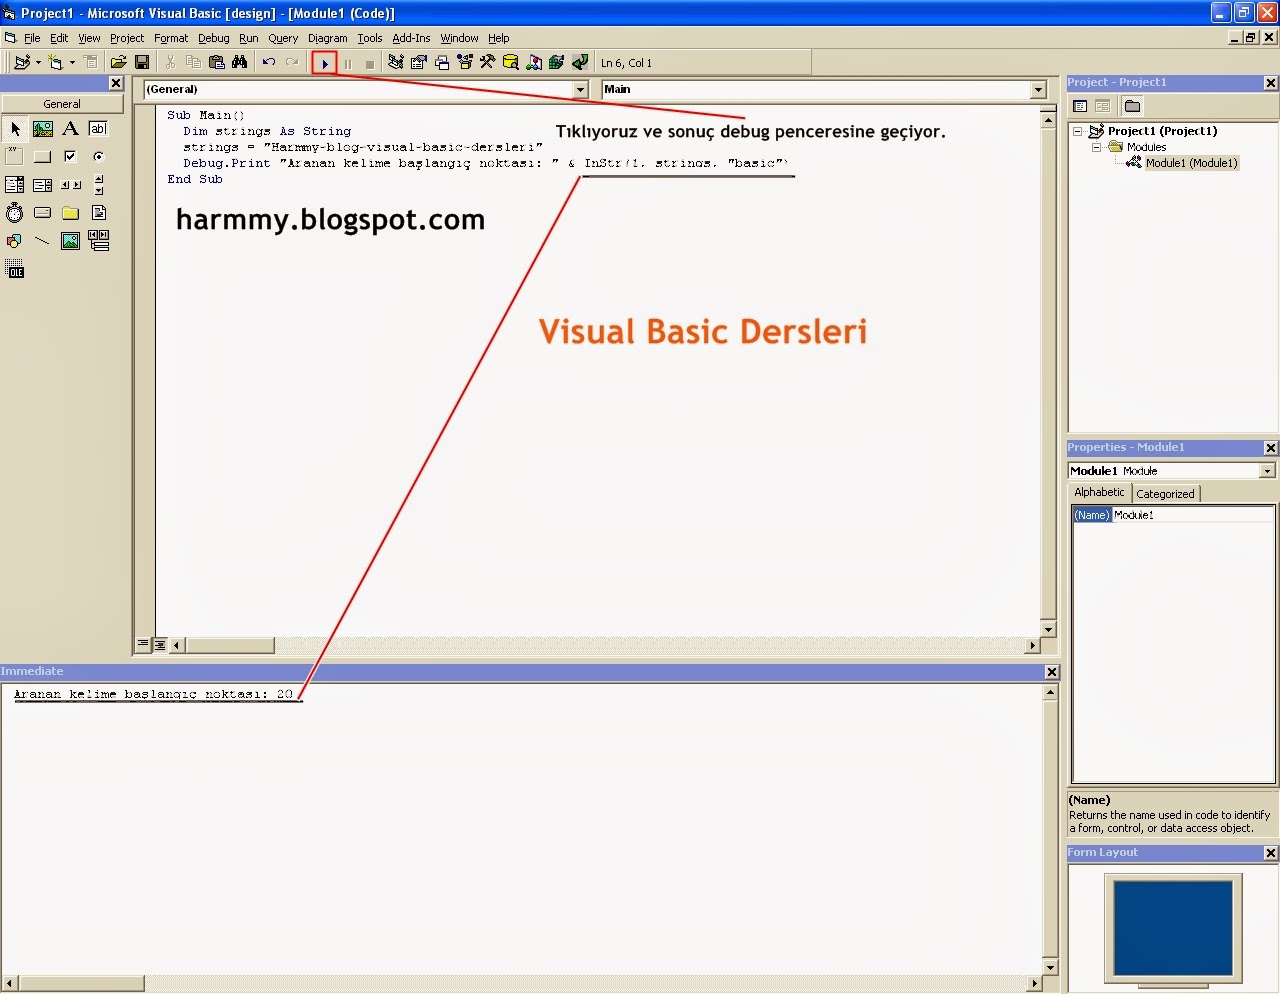Select the OptionButton control in the toolbox
1280x994 pixels.
pyautogui.click(x=98, y=156)
